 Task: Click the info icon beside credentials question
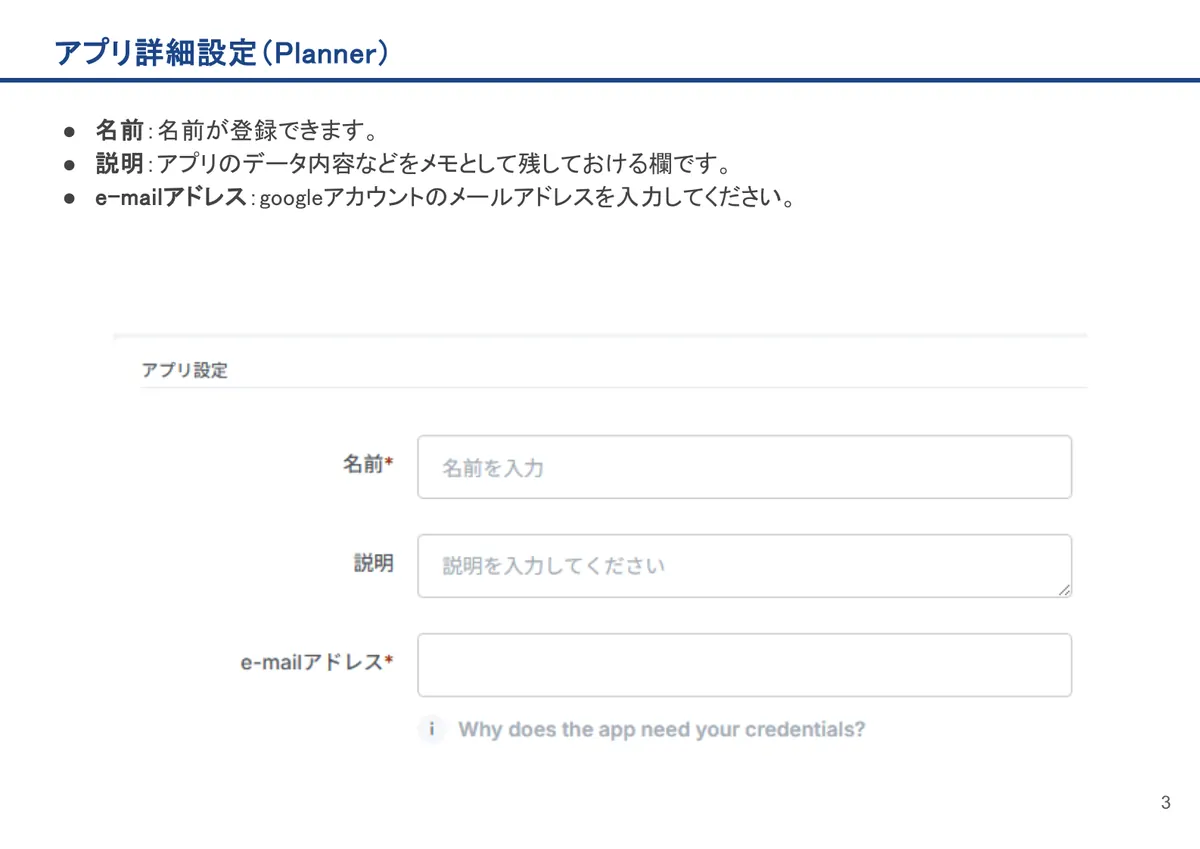pyautogui.click(x=432, y=729)
